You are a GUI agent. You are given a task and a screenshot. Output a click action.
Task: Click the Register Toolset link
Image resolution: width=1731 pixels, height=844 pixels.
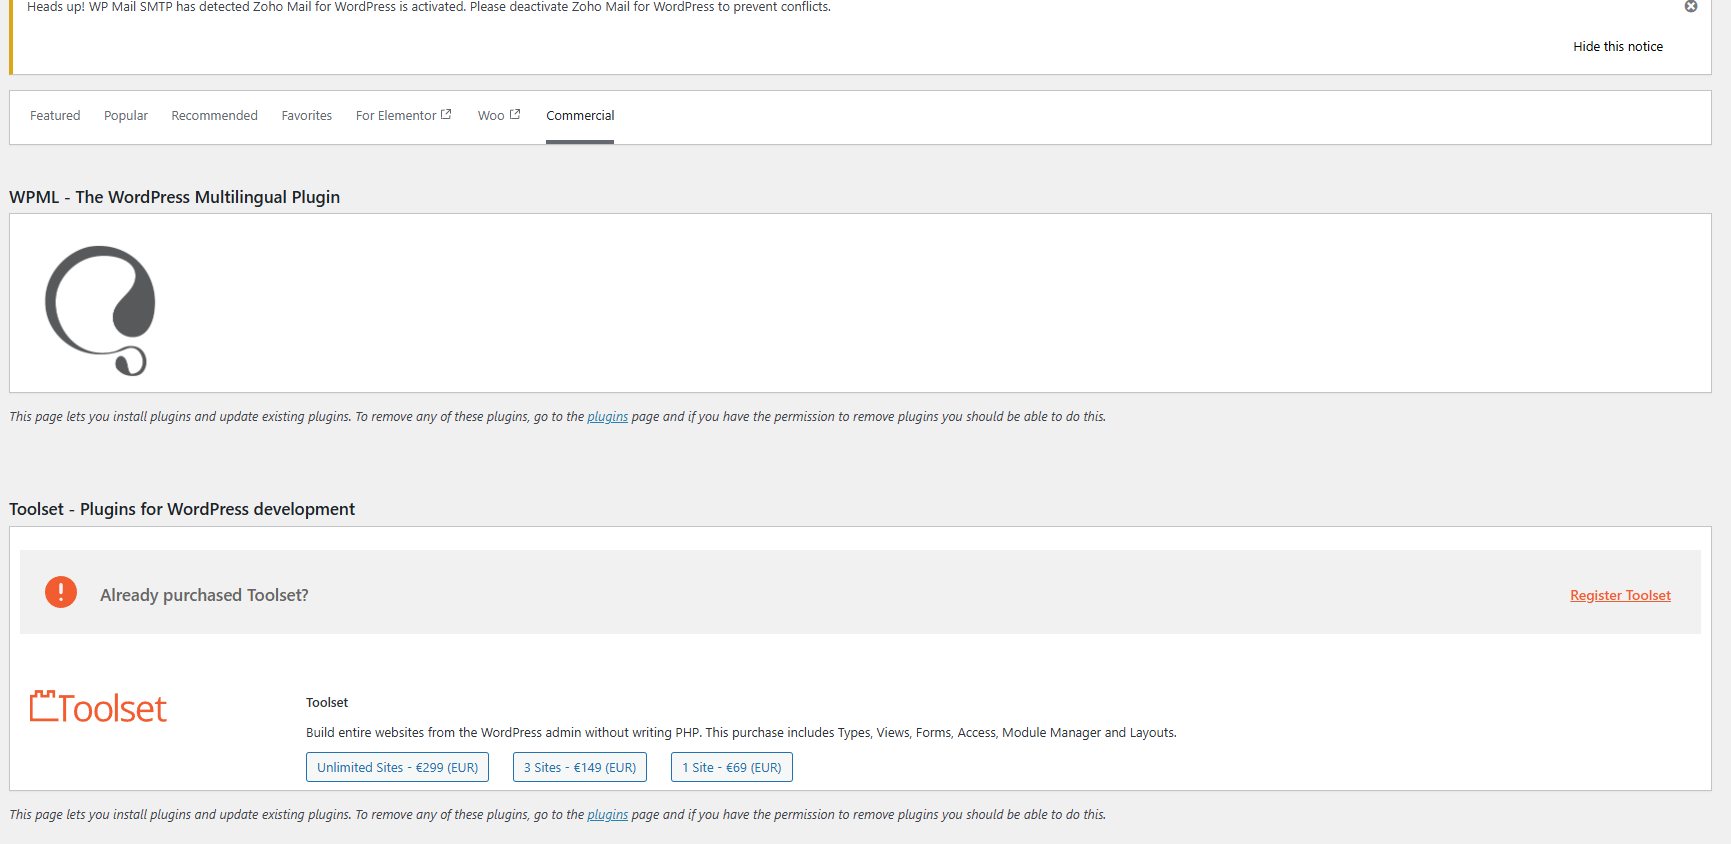[x=1620, y=595]
